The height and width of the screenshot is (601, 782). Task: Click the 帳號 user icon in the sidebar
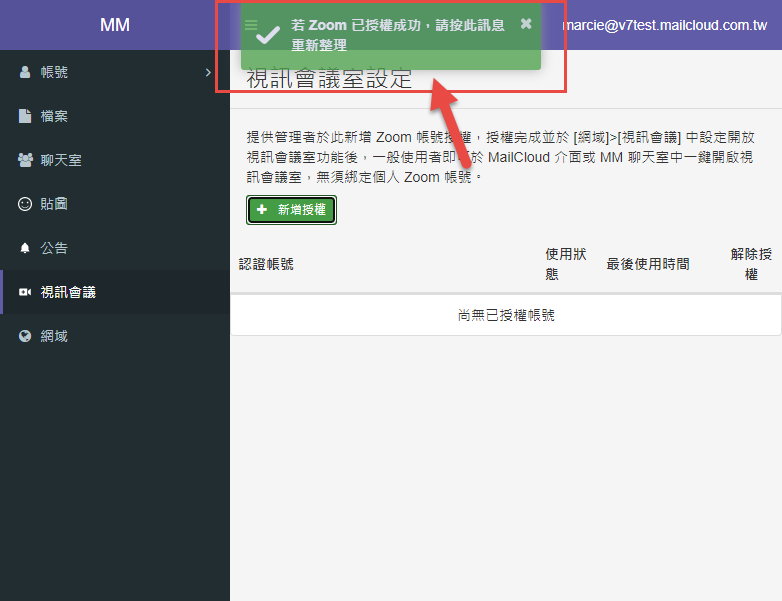24,72
